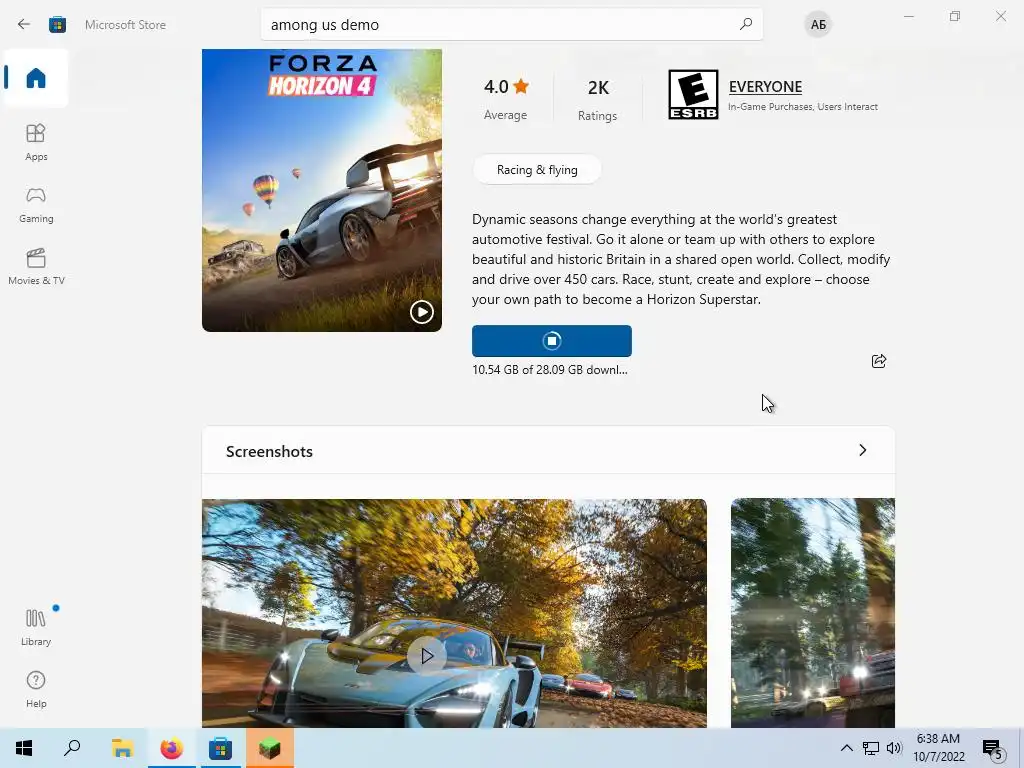Open the Home tab in the sidebar

tap(36, 78)
